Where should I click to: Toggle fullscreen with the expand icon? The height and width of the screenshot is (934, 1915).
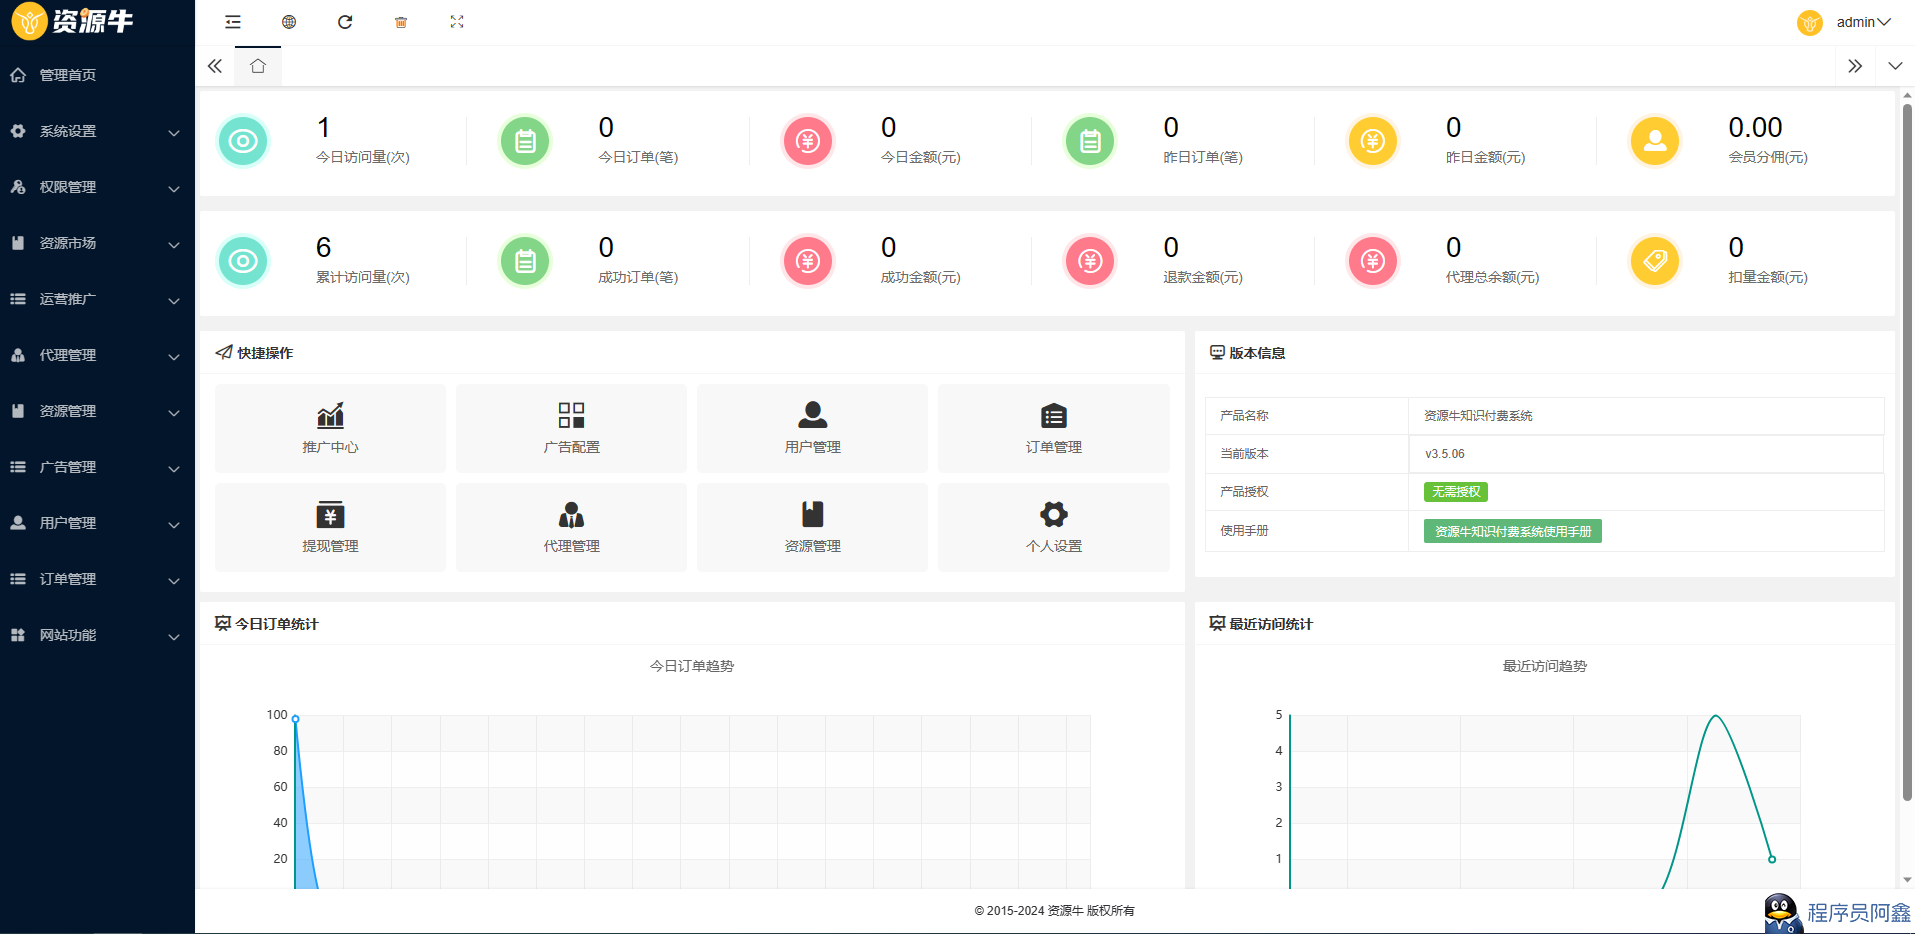tap(457, 22)
